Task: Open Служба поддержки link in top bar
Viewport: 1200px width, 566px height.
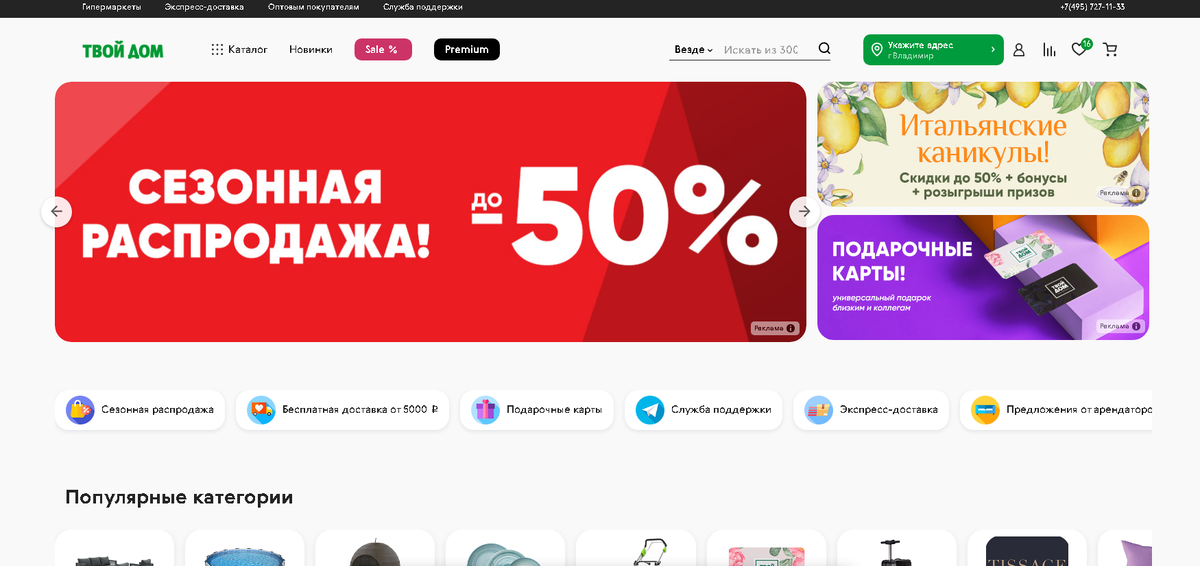Action: coord(423,7)
